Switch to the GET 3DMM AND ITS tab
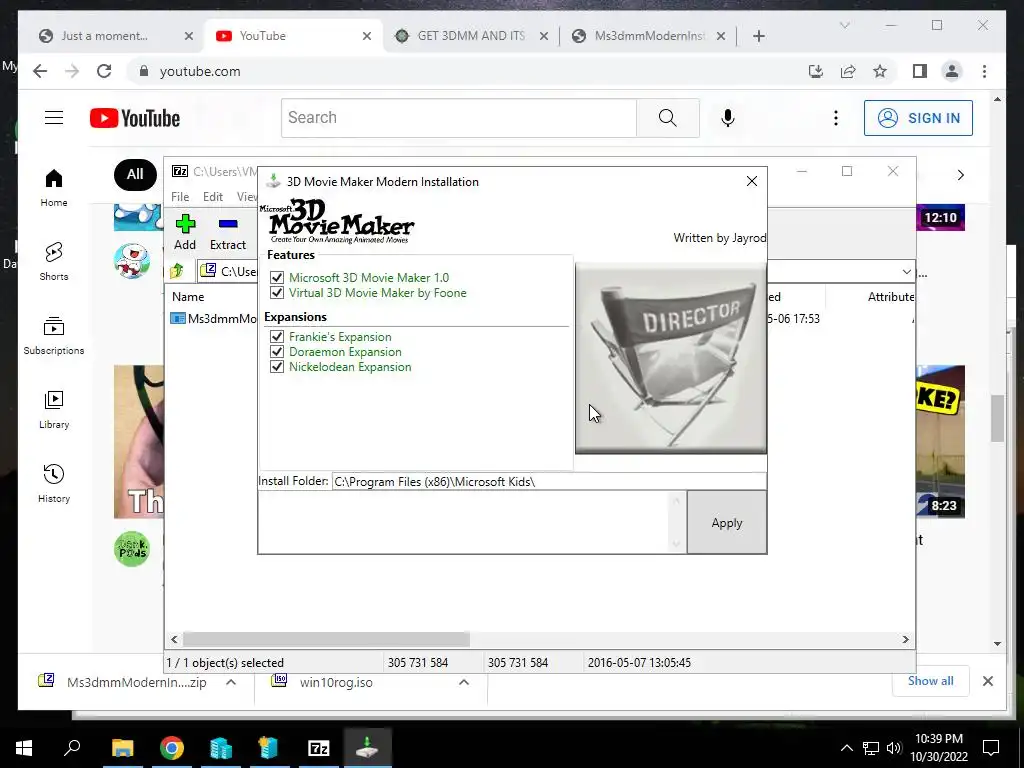The width and height of the screenshot is (1024, 768). pos(471,36)
